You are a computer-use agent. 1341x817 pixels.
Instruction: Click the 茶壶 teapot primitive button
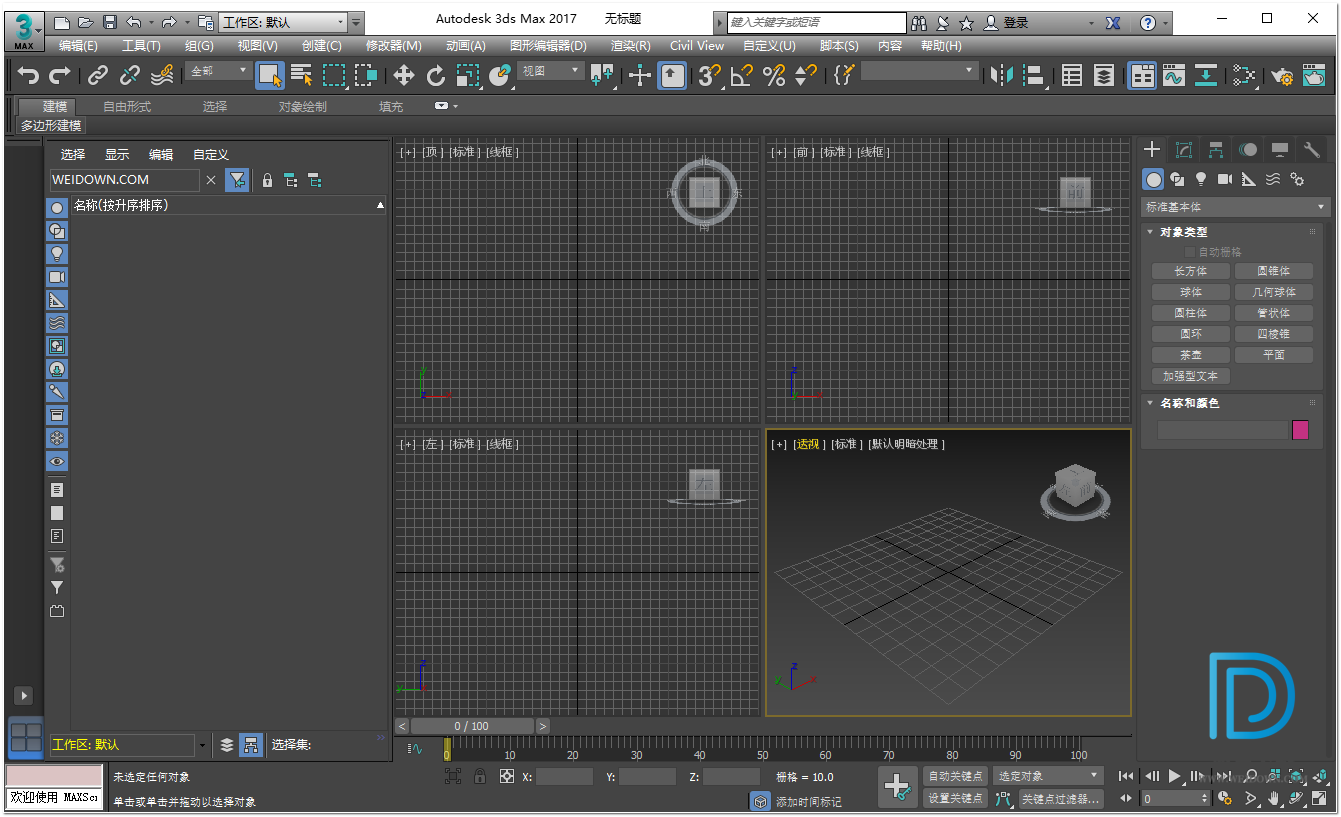point(1190,355)
